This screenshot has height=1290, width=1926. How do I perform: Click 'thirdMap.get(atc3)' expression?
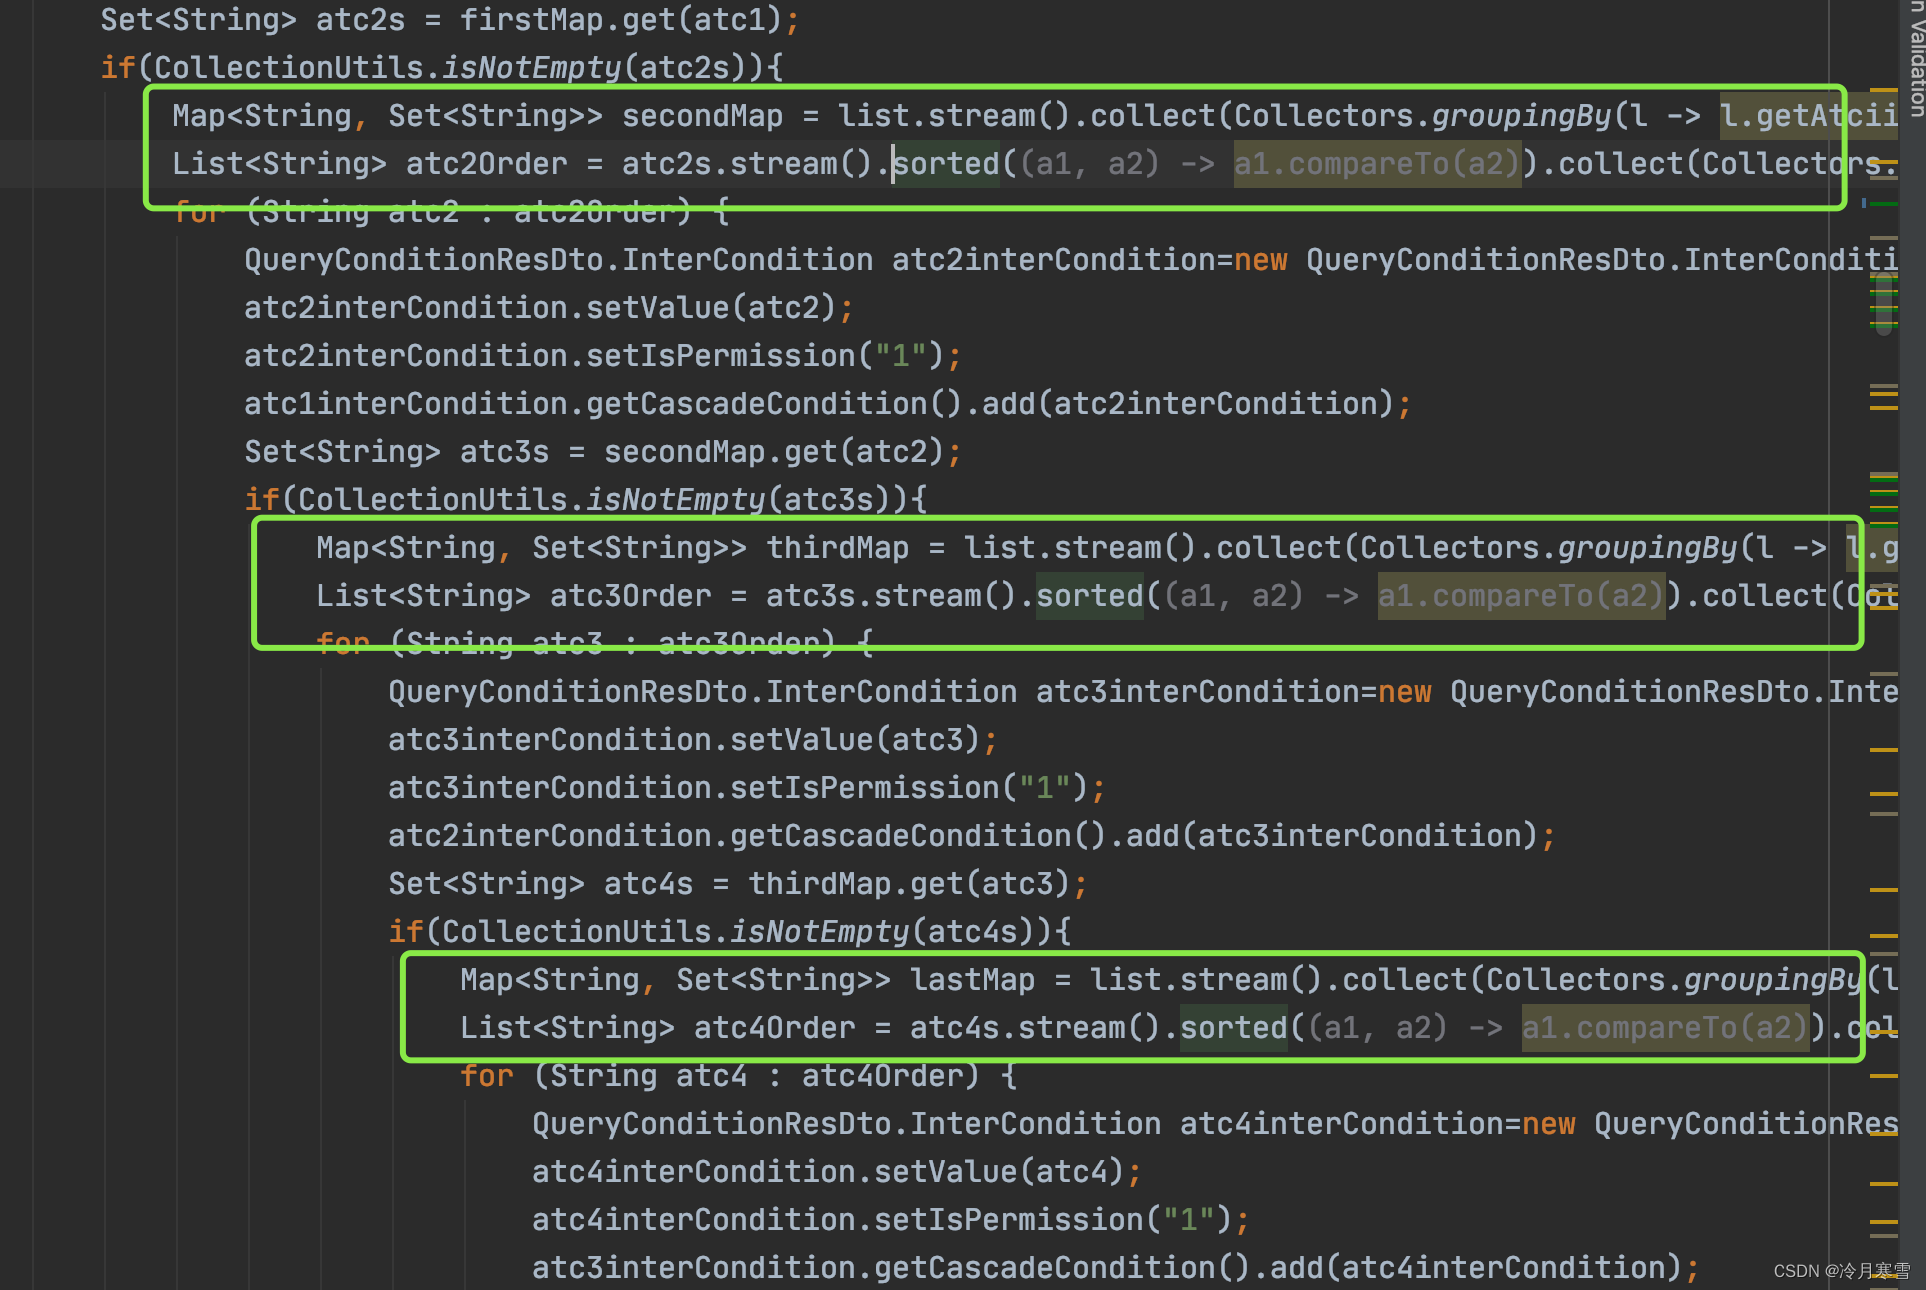coord(909,884)
